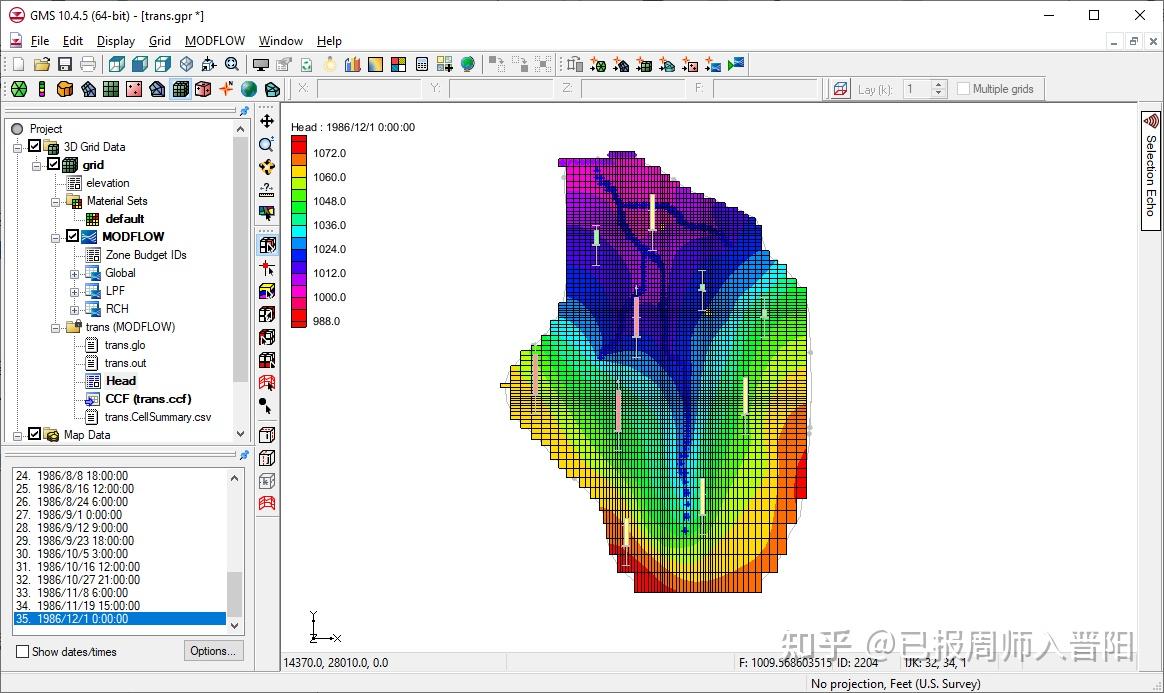This screenshot has width=1164, height=693.
Task: Click the red 1072.0 color in the legend
Action: click(299, 146)
